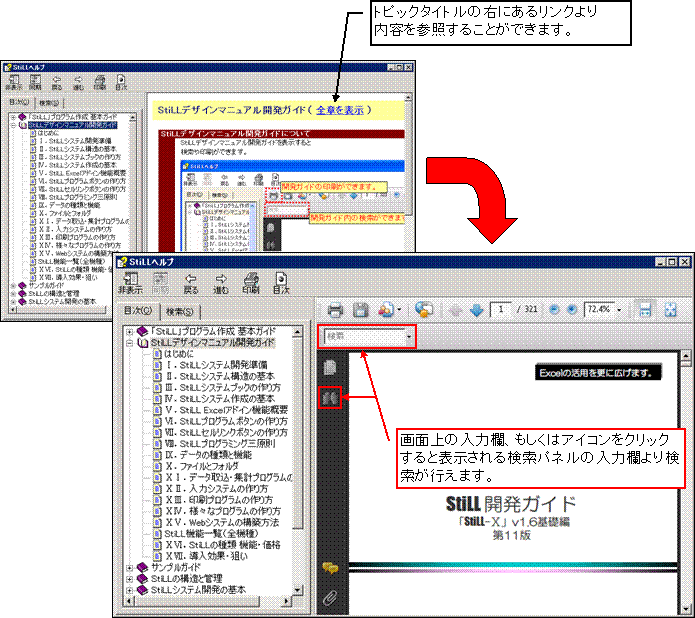Click 全章を表示 link in back window

[x=340, y=110]
